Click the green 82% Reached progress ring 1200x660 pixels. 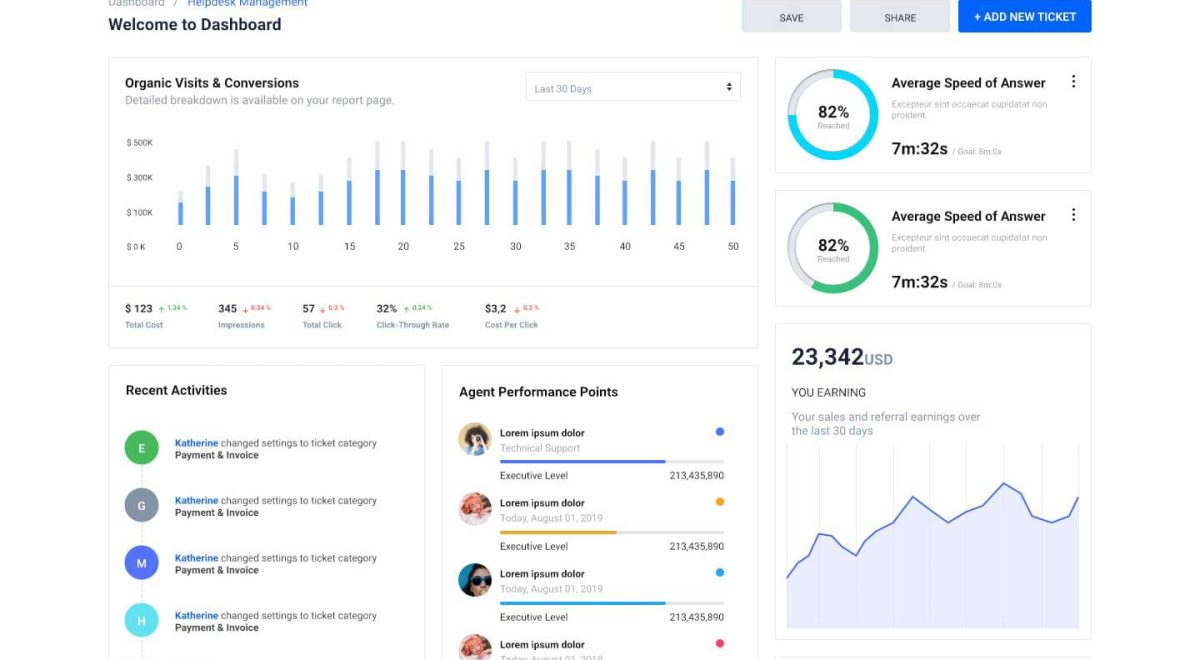tap(833, 248)
